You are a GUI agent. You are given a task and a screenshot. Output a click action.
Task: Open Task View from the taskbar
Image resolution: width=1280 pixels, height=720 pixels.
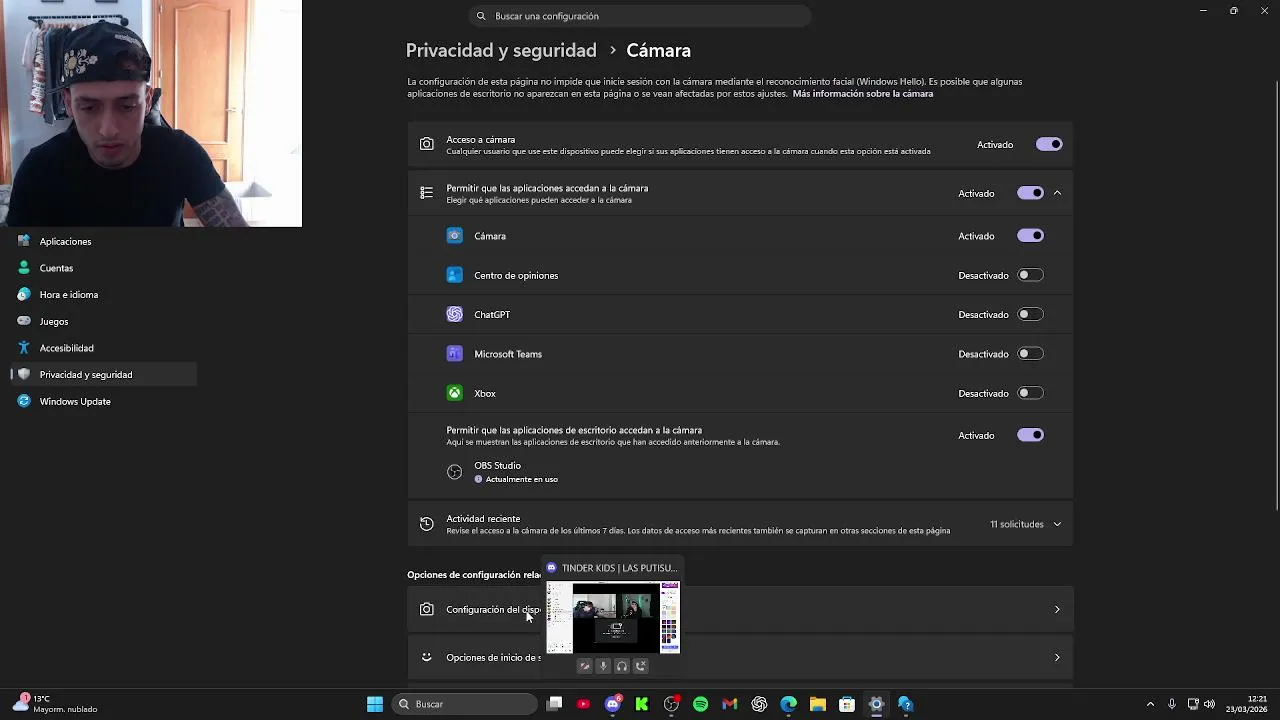pos(555,704)
